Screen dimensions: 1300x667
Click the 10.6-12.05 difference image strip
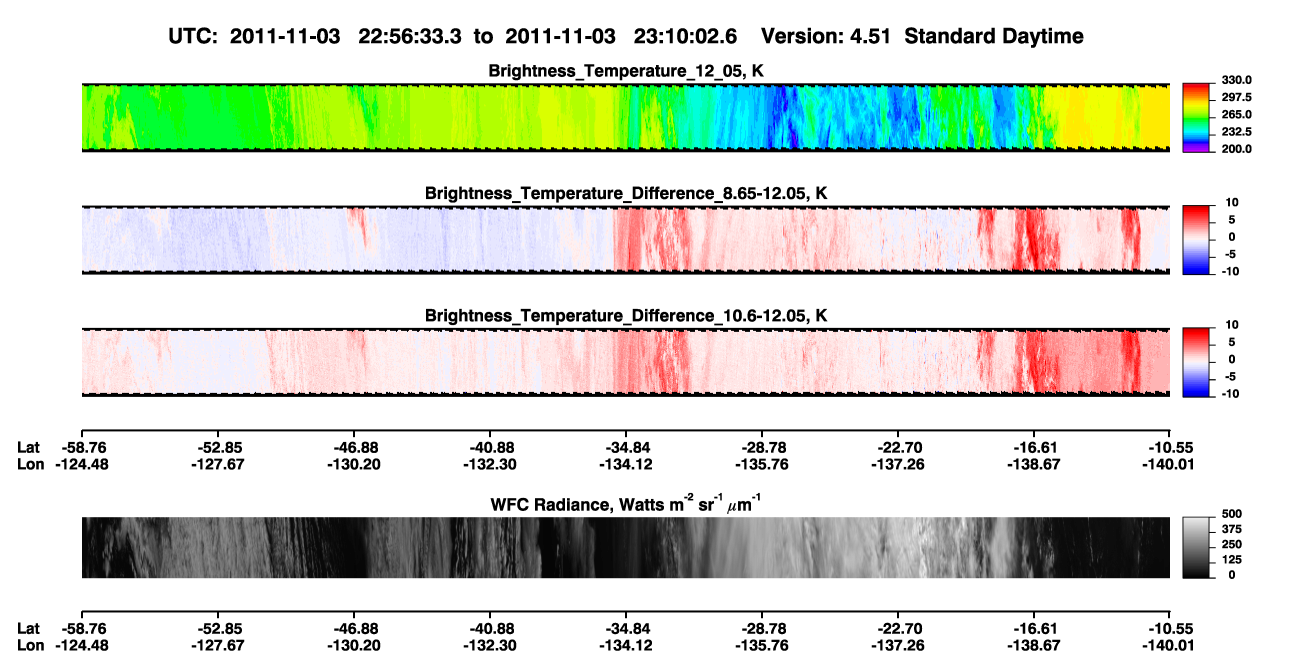pyautogui.click(x=625, y=362)
